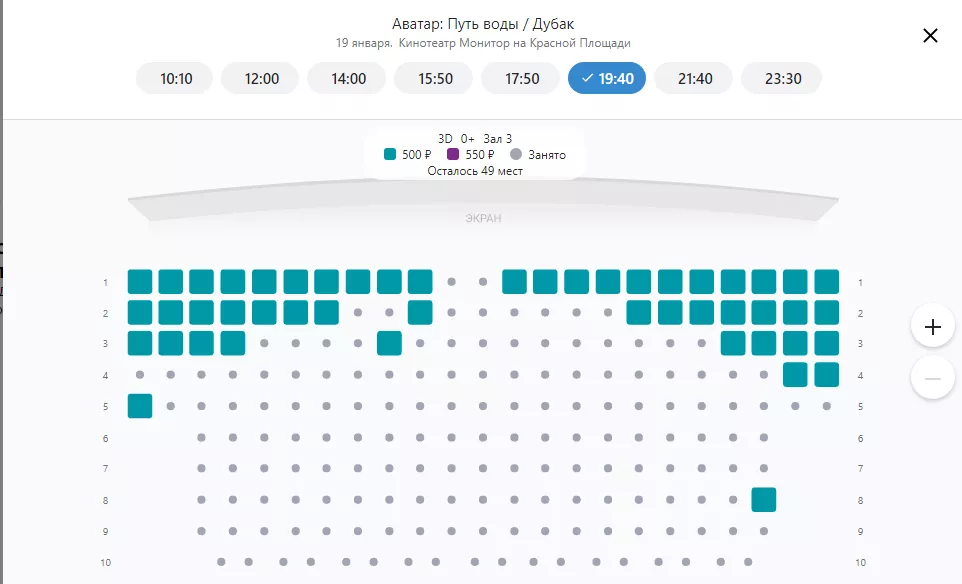This screenshot has height=584, width=962.
Task: Select the available seat in row 5
Action: [140, 406]
